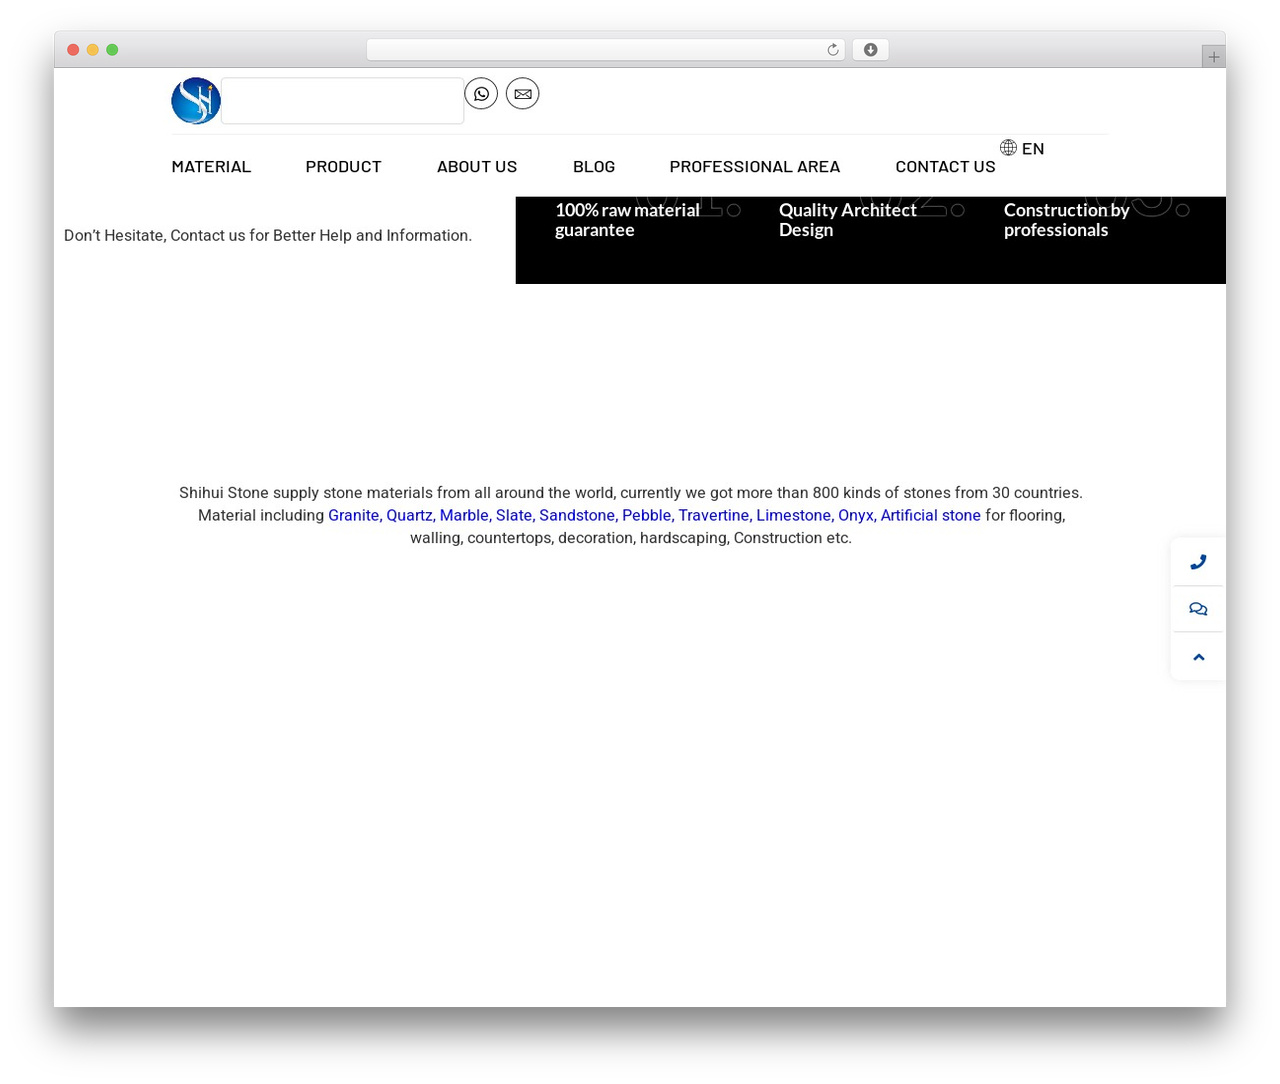Click '100% raw material guarantee' text

point(627,220)
